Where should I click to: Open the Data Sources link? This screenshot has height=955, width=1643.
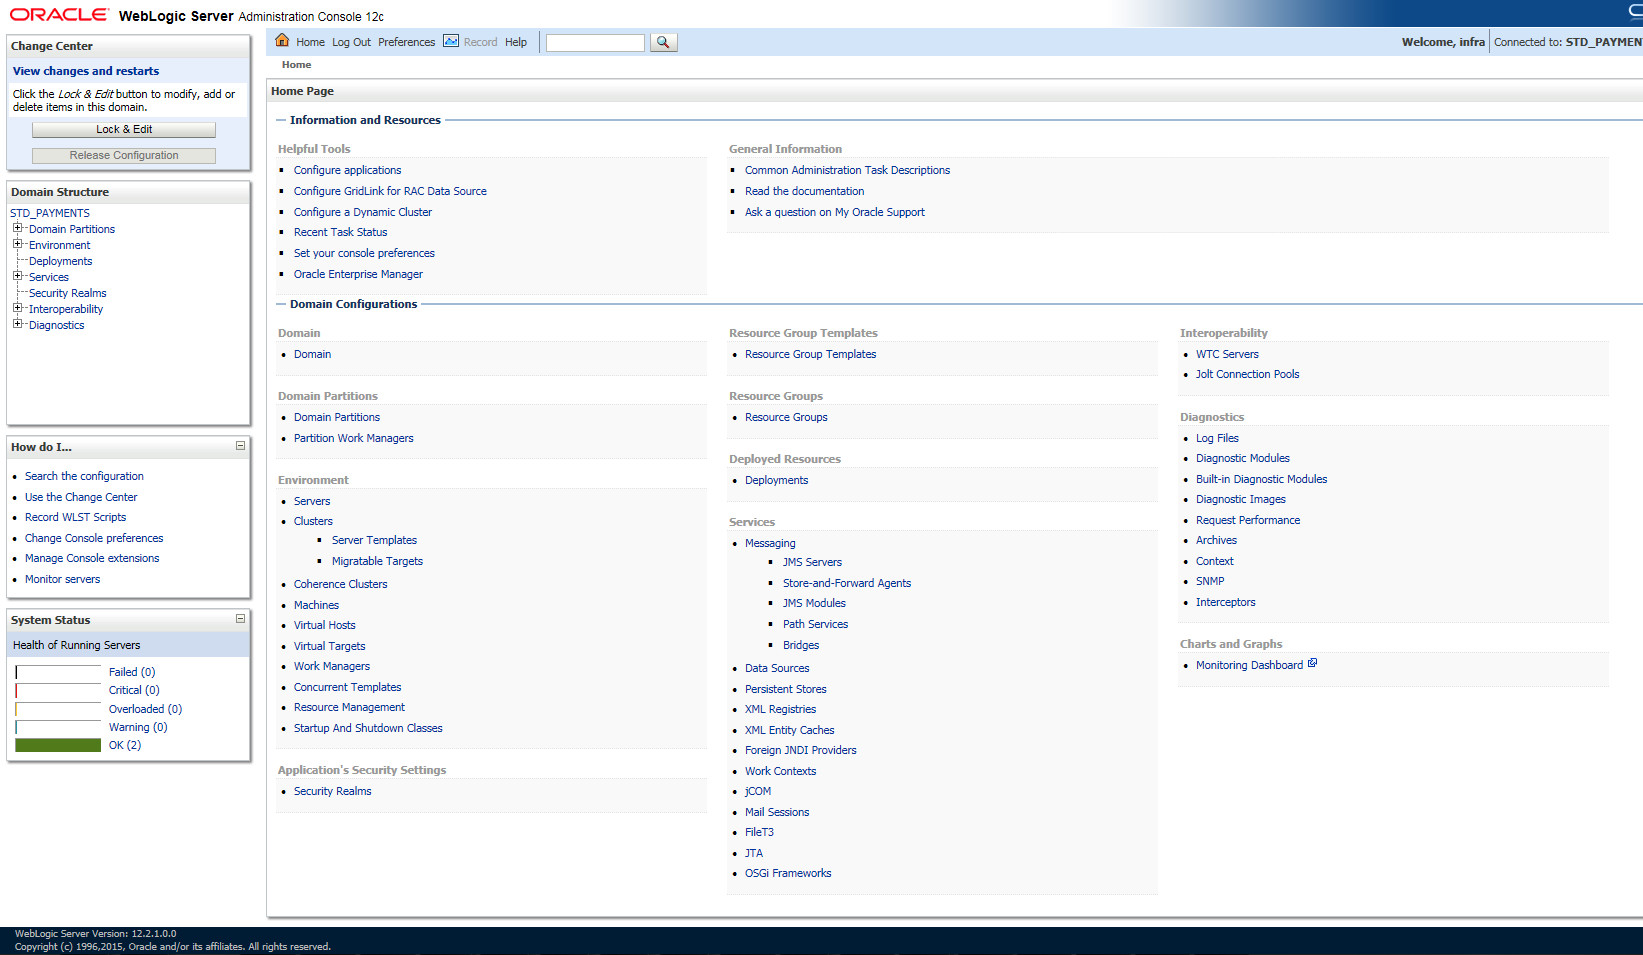(777, 668)
